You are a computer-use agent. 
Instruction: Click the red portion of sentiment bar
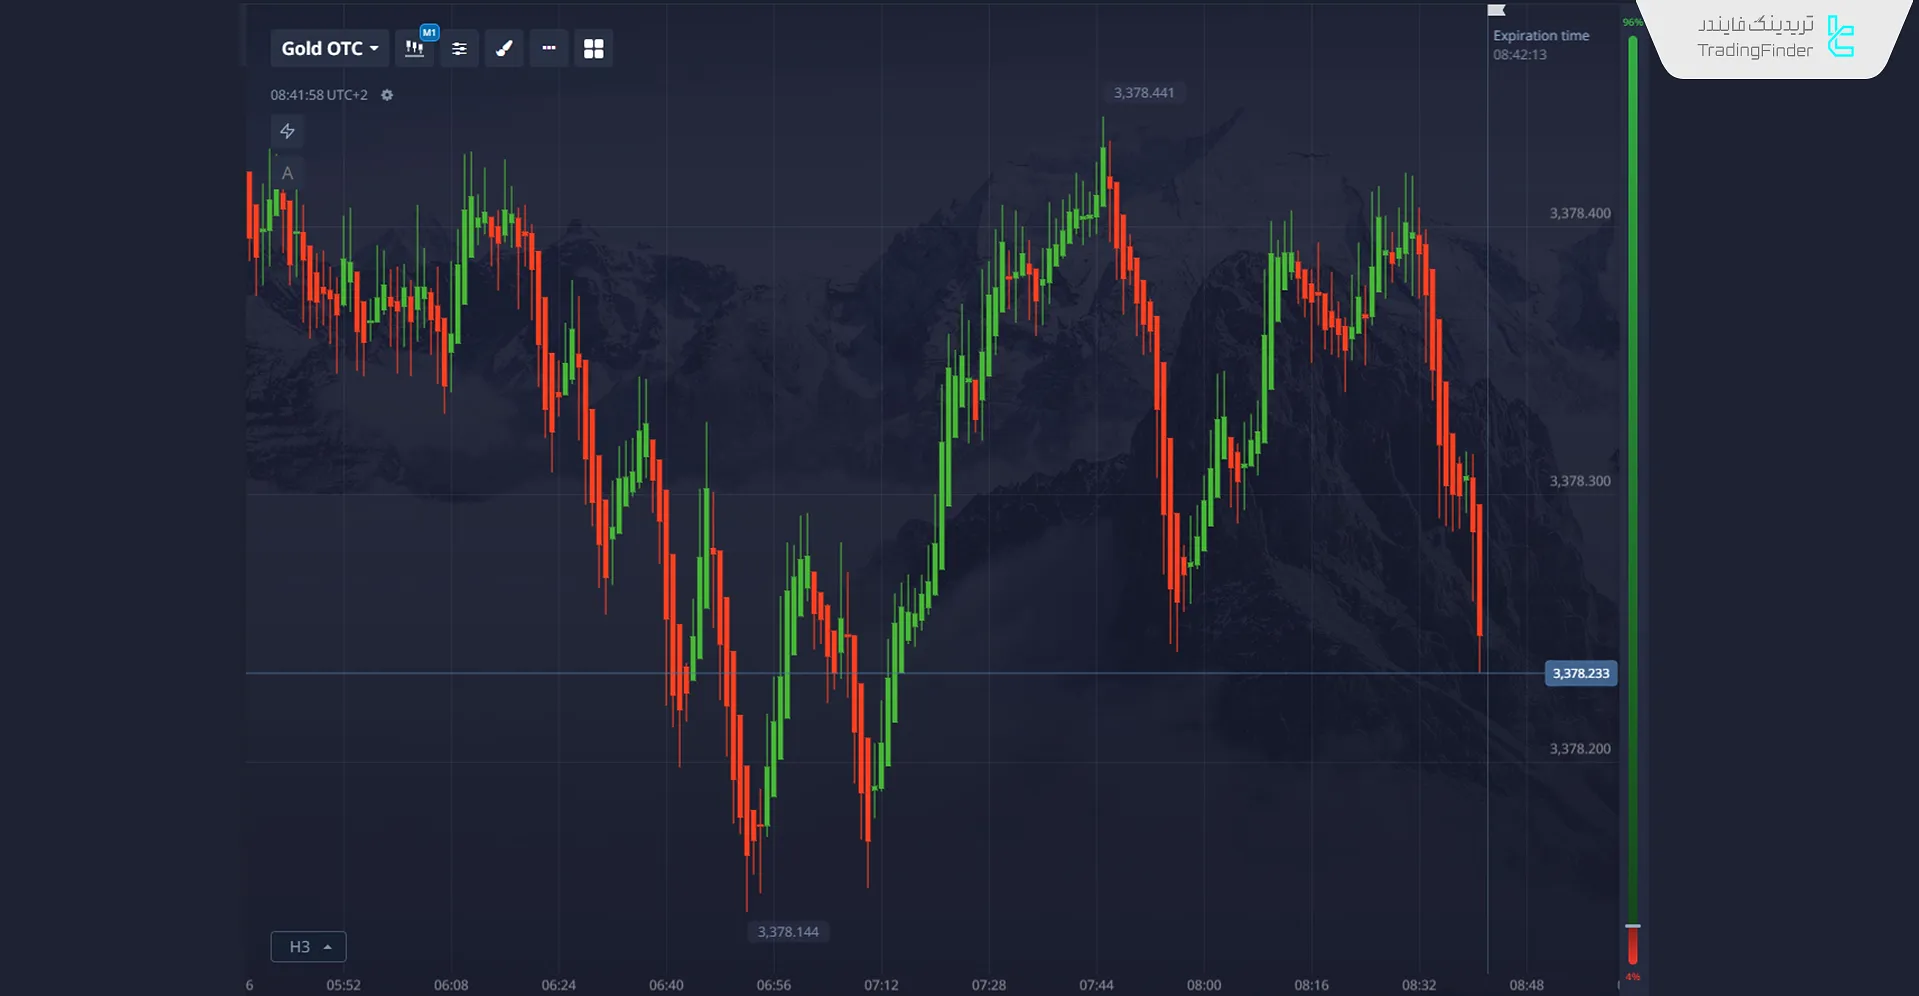click(x=1632, y=946)
